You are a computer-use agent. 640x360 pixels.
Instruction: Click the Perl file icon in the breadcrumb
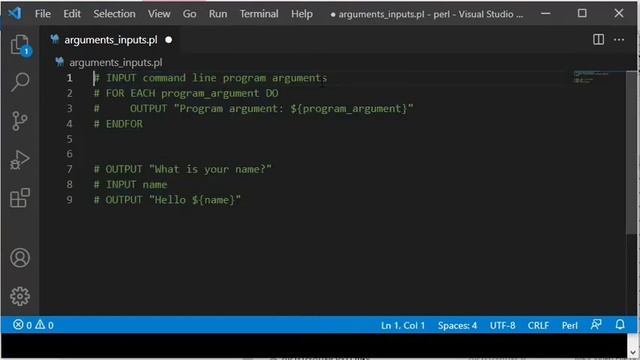tap(60, 62)
